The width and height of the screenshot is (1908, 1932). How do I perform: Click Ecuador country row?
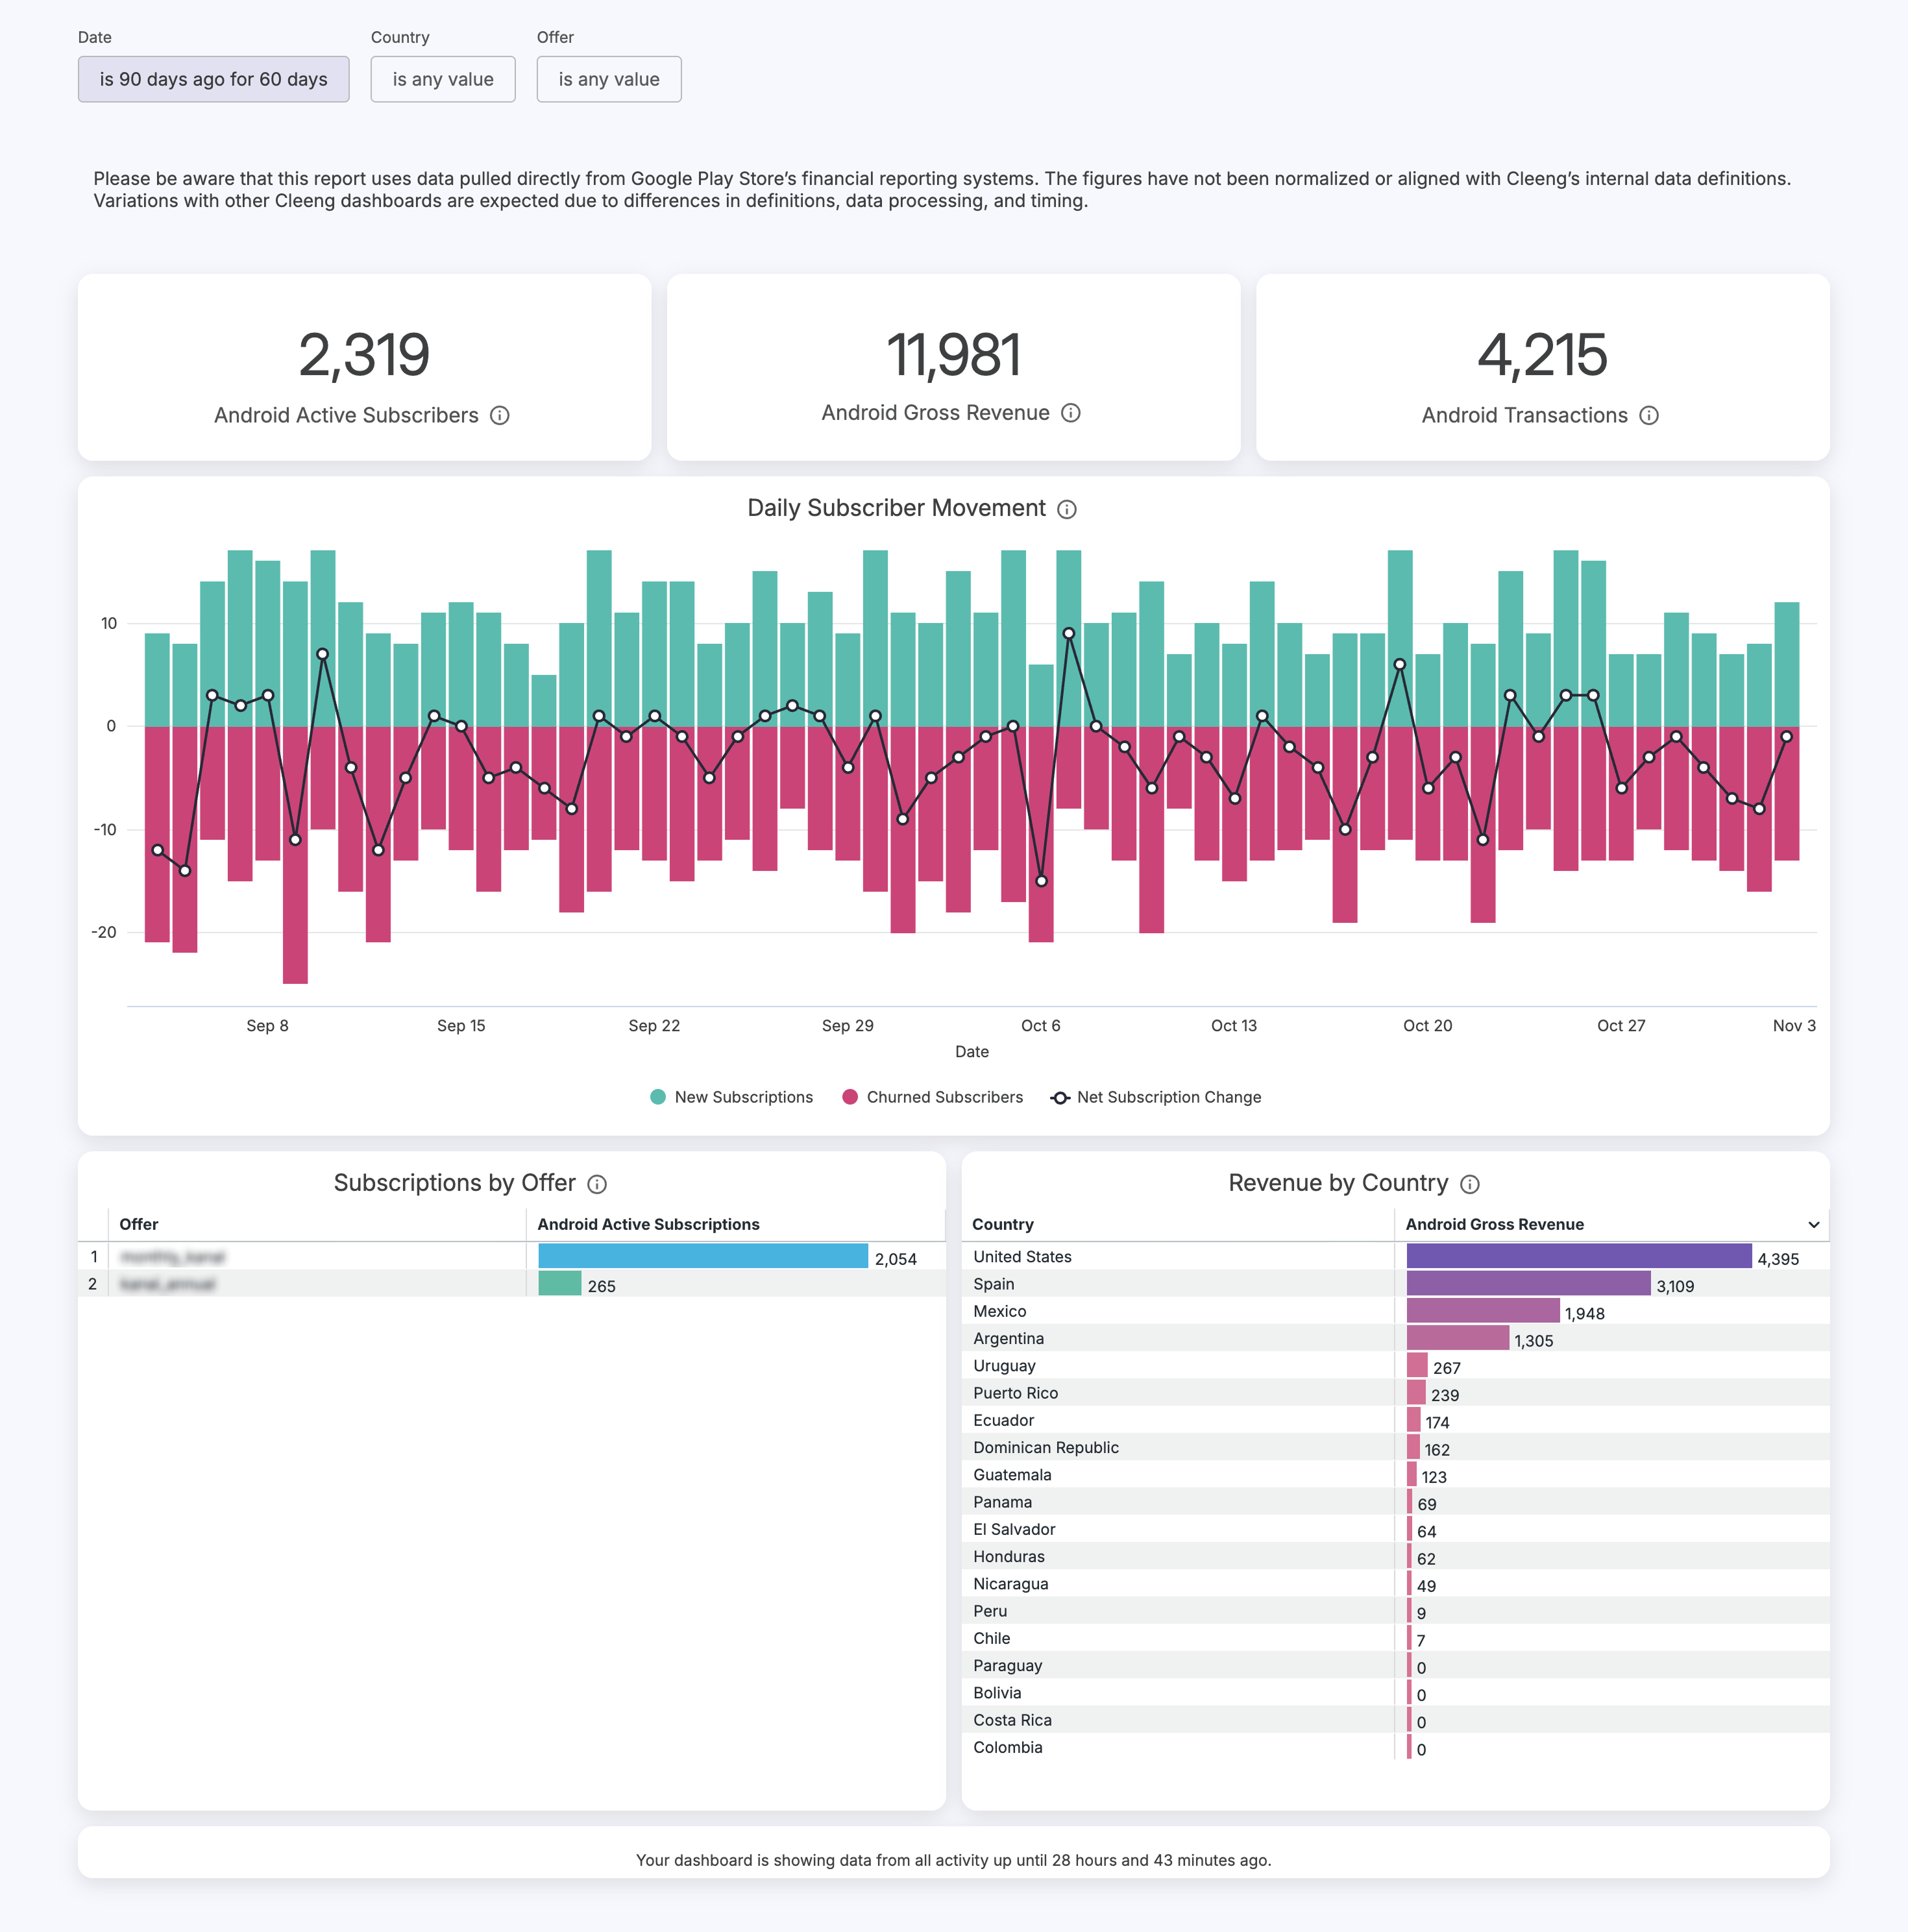(1396, 1420)
